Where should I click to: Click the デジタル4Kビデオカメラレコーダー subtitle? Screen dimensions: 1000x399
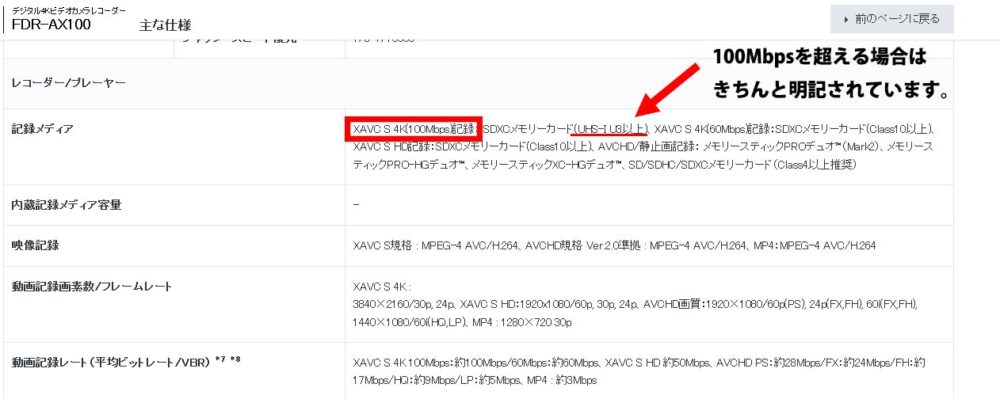(x=68, y=10)
